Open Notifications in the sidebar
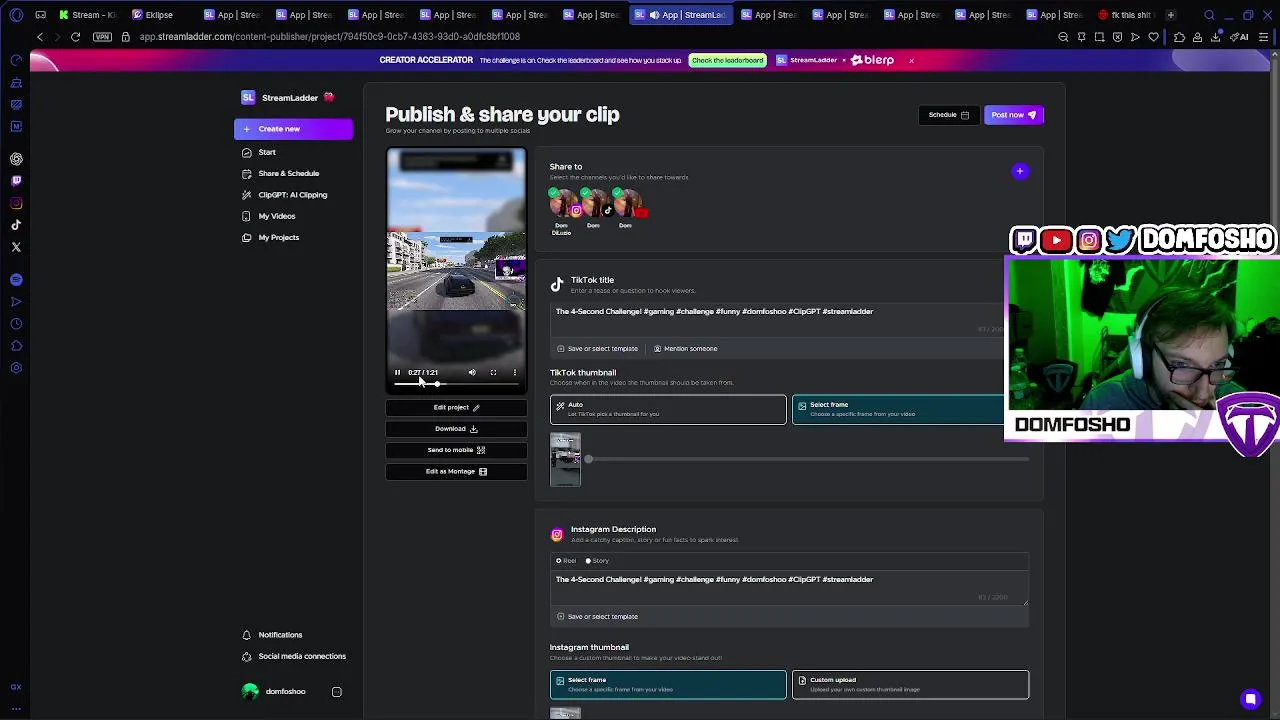Screen dimensions: 1280x720 tap(280, 635)
